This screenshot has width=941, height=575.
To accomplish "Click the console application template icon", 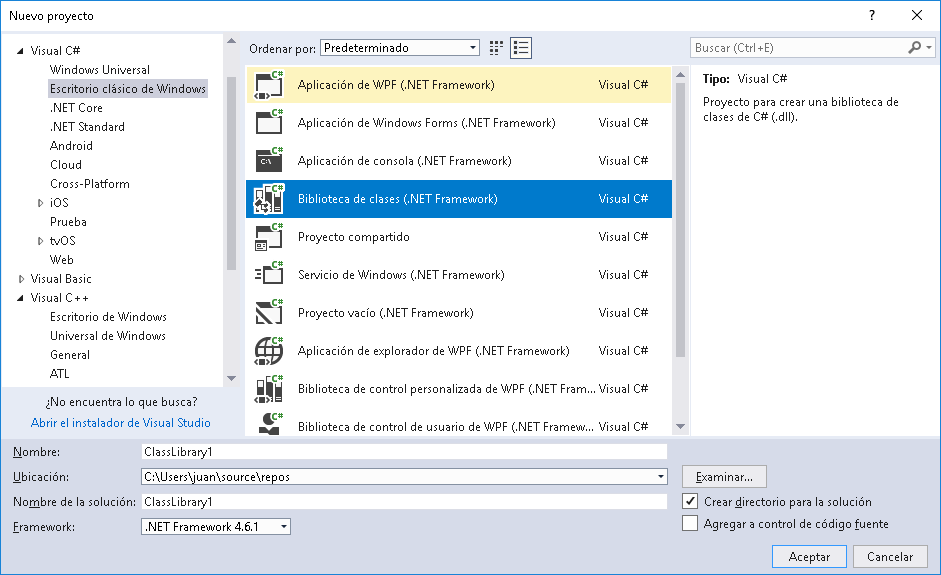I will [x=269, y=161].
